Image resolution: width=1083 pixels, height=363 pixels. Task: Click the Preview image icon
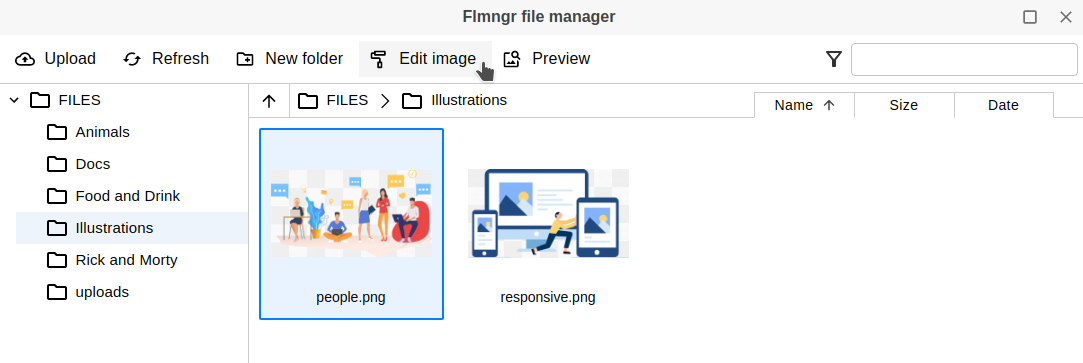tap(511, 59)
